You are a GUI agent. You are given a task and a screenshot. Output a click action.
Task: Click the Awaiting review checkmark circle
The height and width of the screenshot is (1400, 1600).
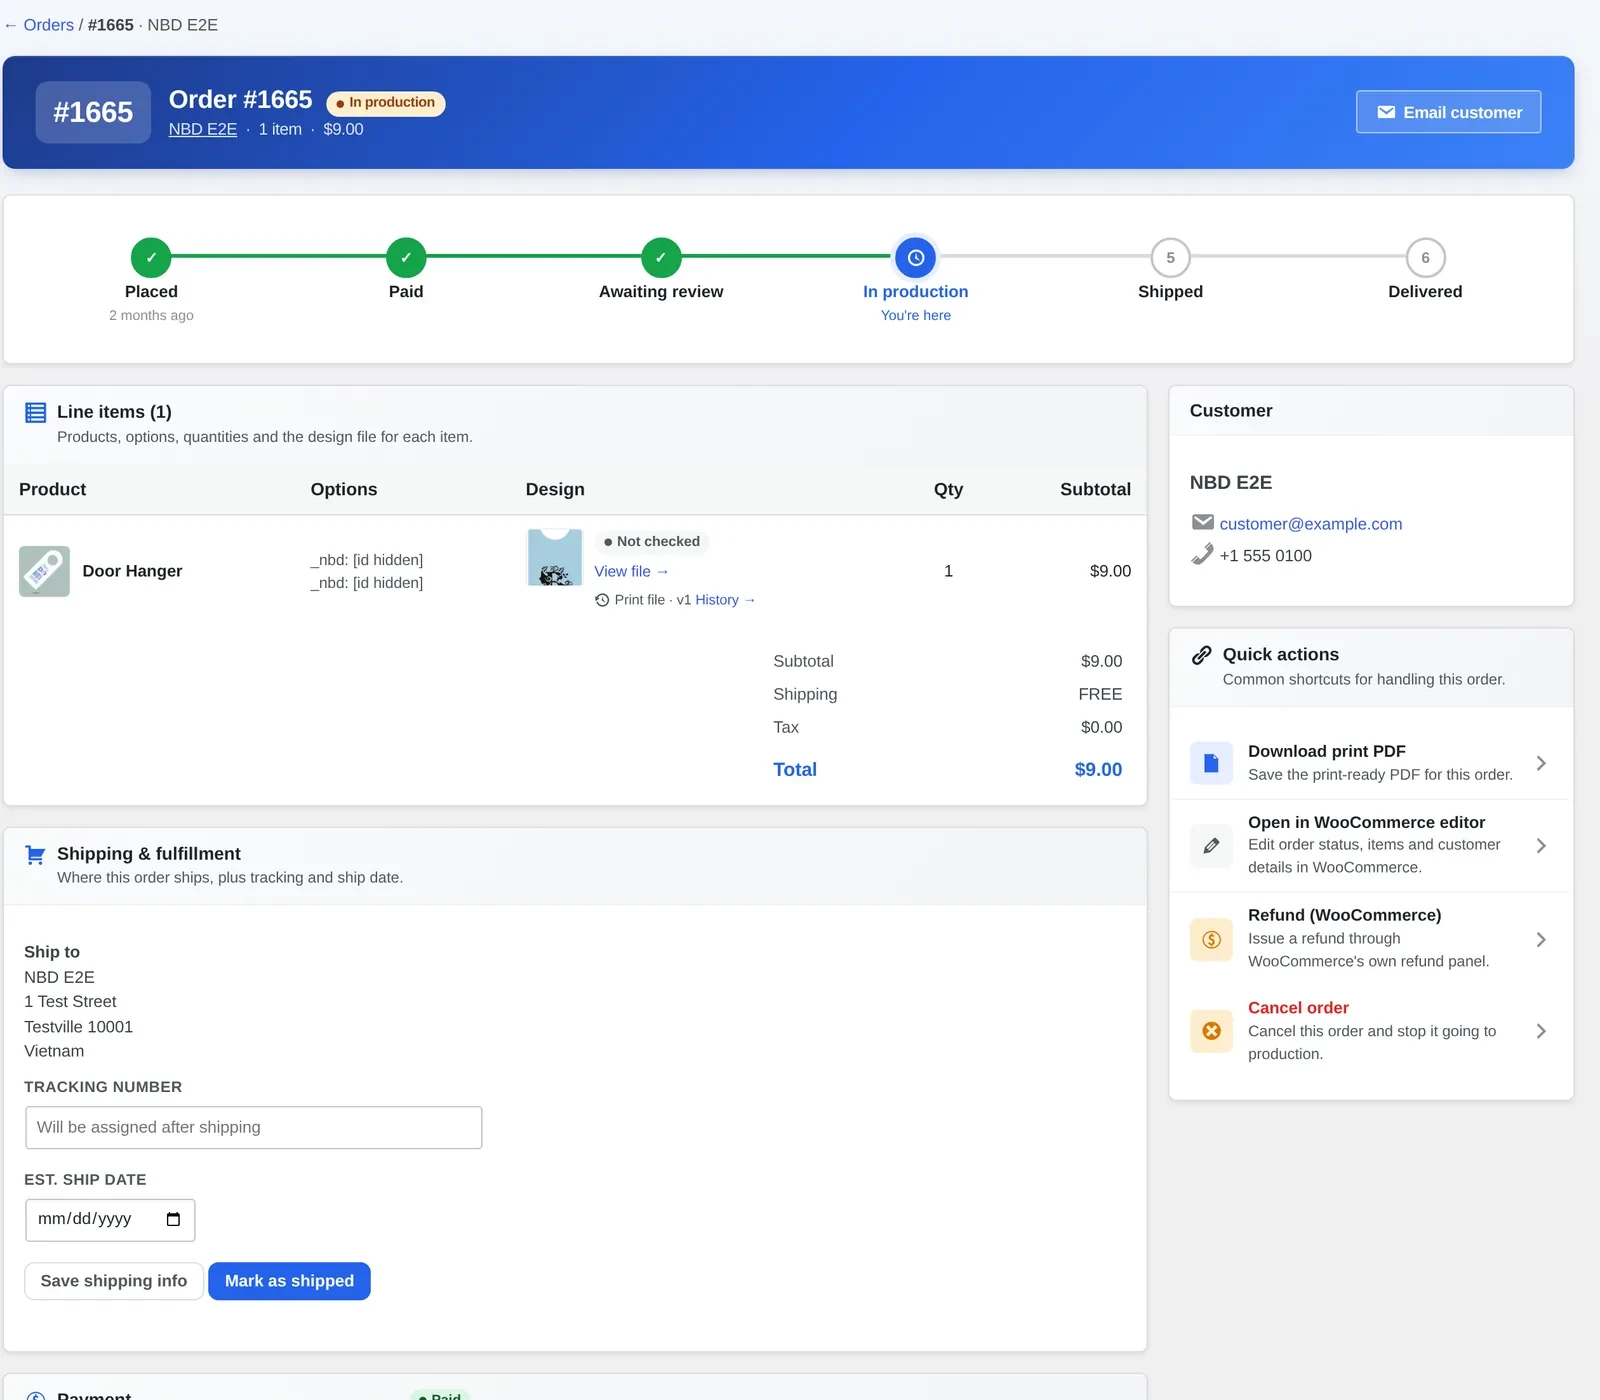click(661, 258)
